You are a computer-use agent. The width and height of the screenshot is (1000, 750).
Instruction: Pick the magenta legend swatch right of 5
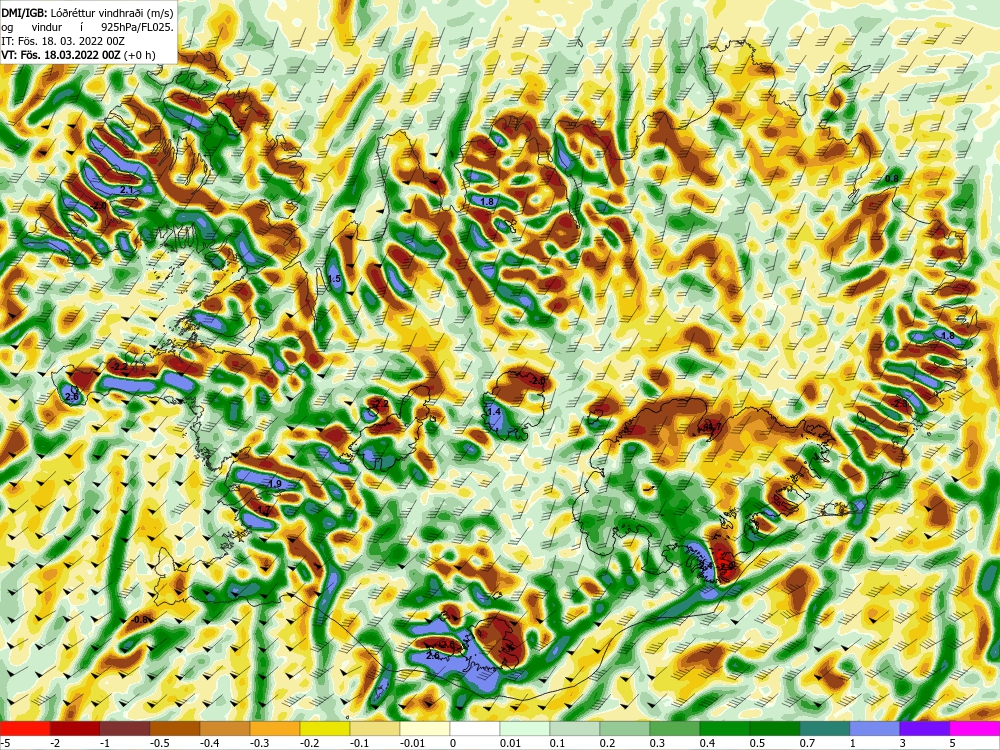(975, 728)
